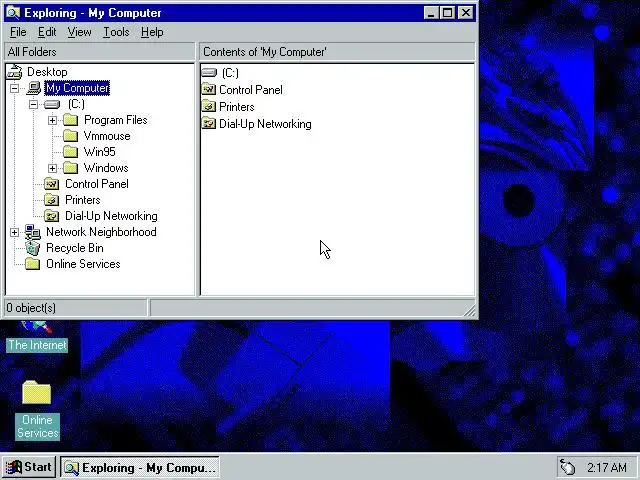
Task: Click the All Folders pane header
Action: point(100,52)
